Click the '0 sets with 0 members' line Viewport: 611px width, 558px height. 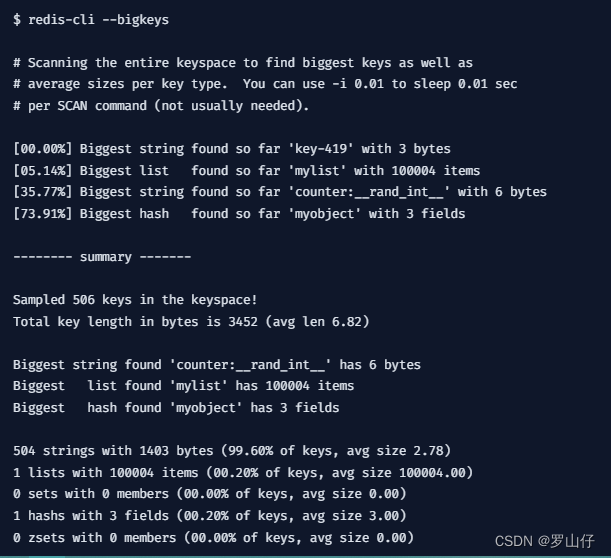click(x=210, y=494)
